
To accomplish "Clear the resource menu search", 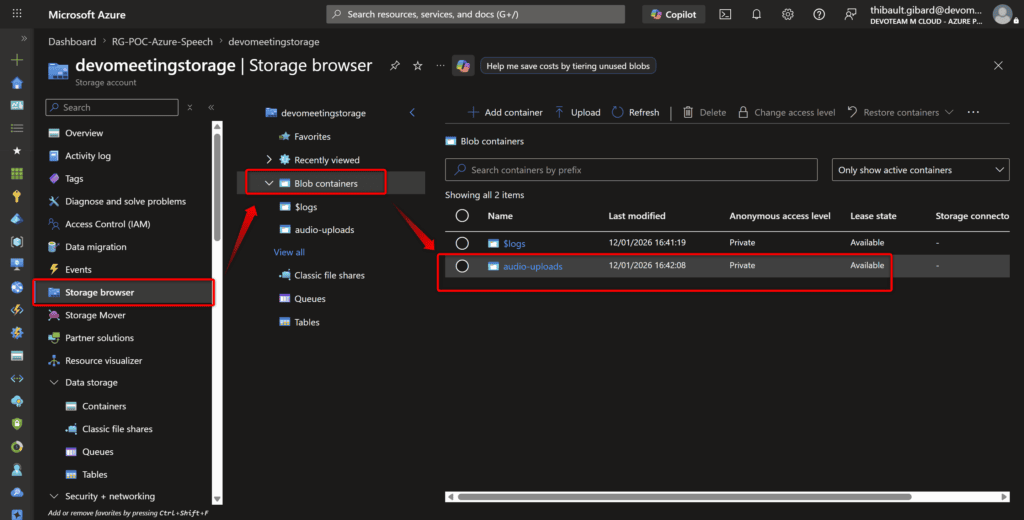I will [x=189, y=107].
